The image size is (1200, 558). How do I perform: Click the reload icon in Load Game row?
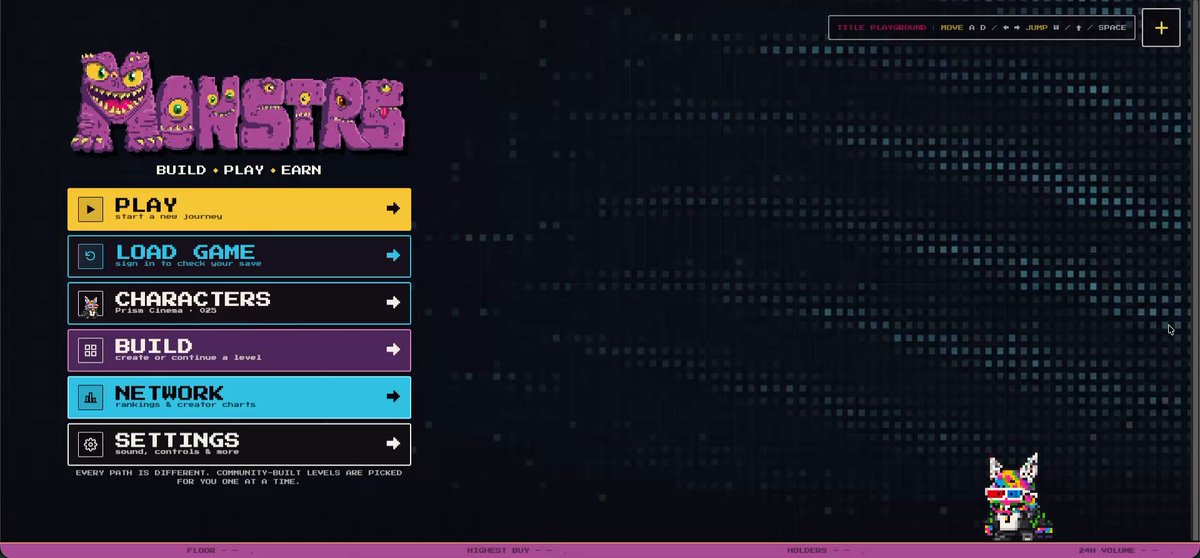(91, 256)
